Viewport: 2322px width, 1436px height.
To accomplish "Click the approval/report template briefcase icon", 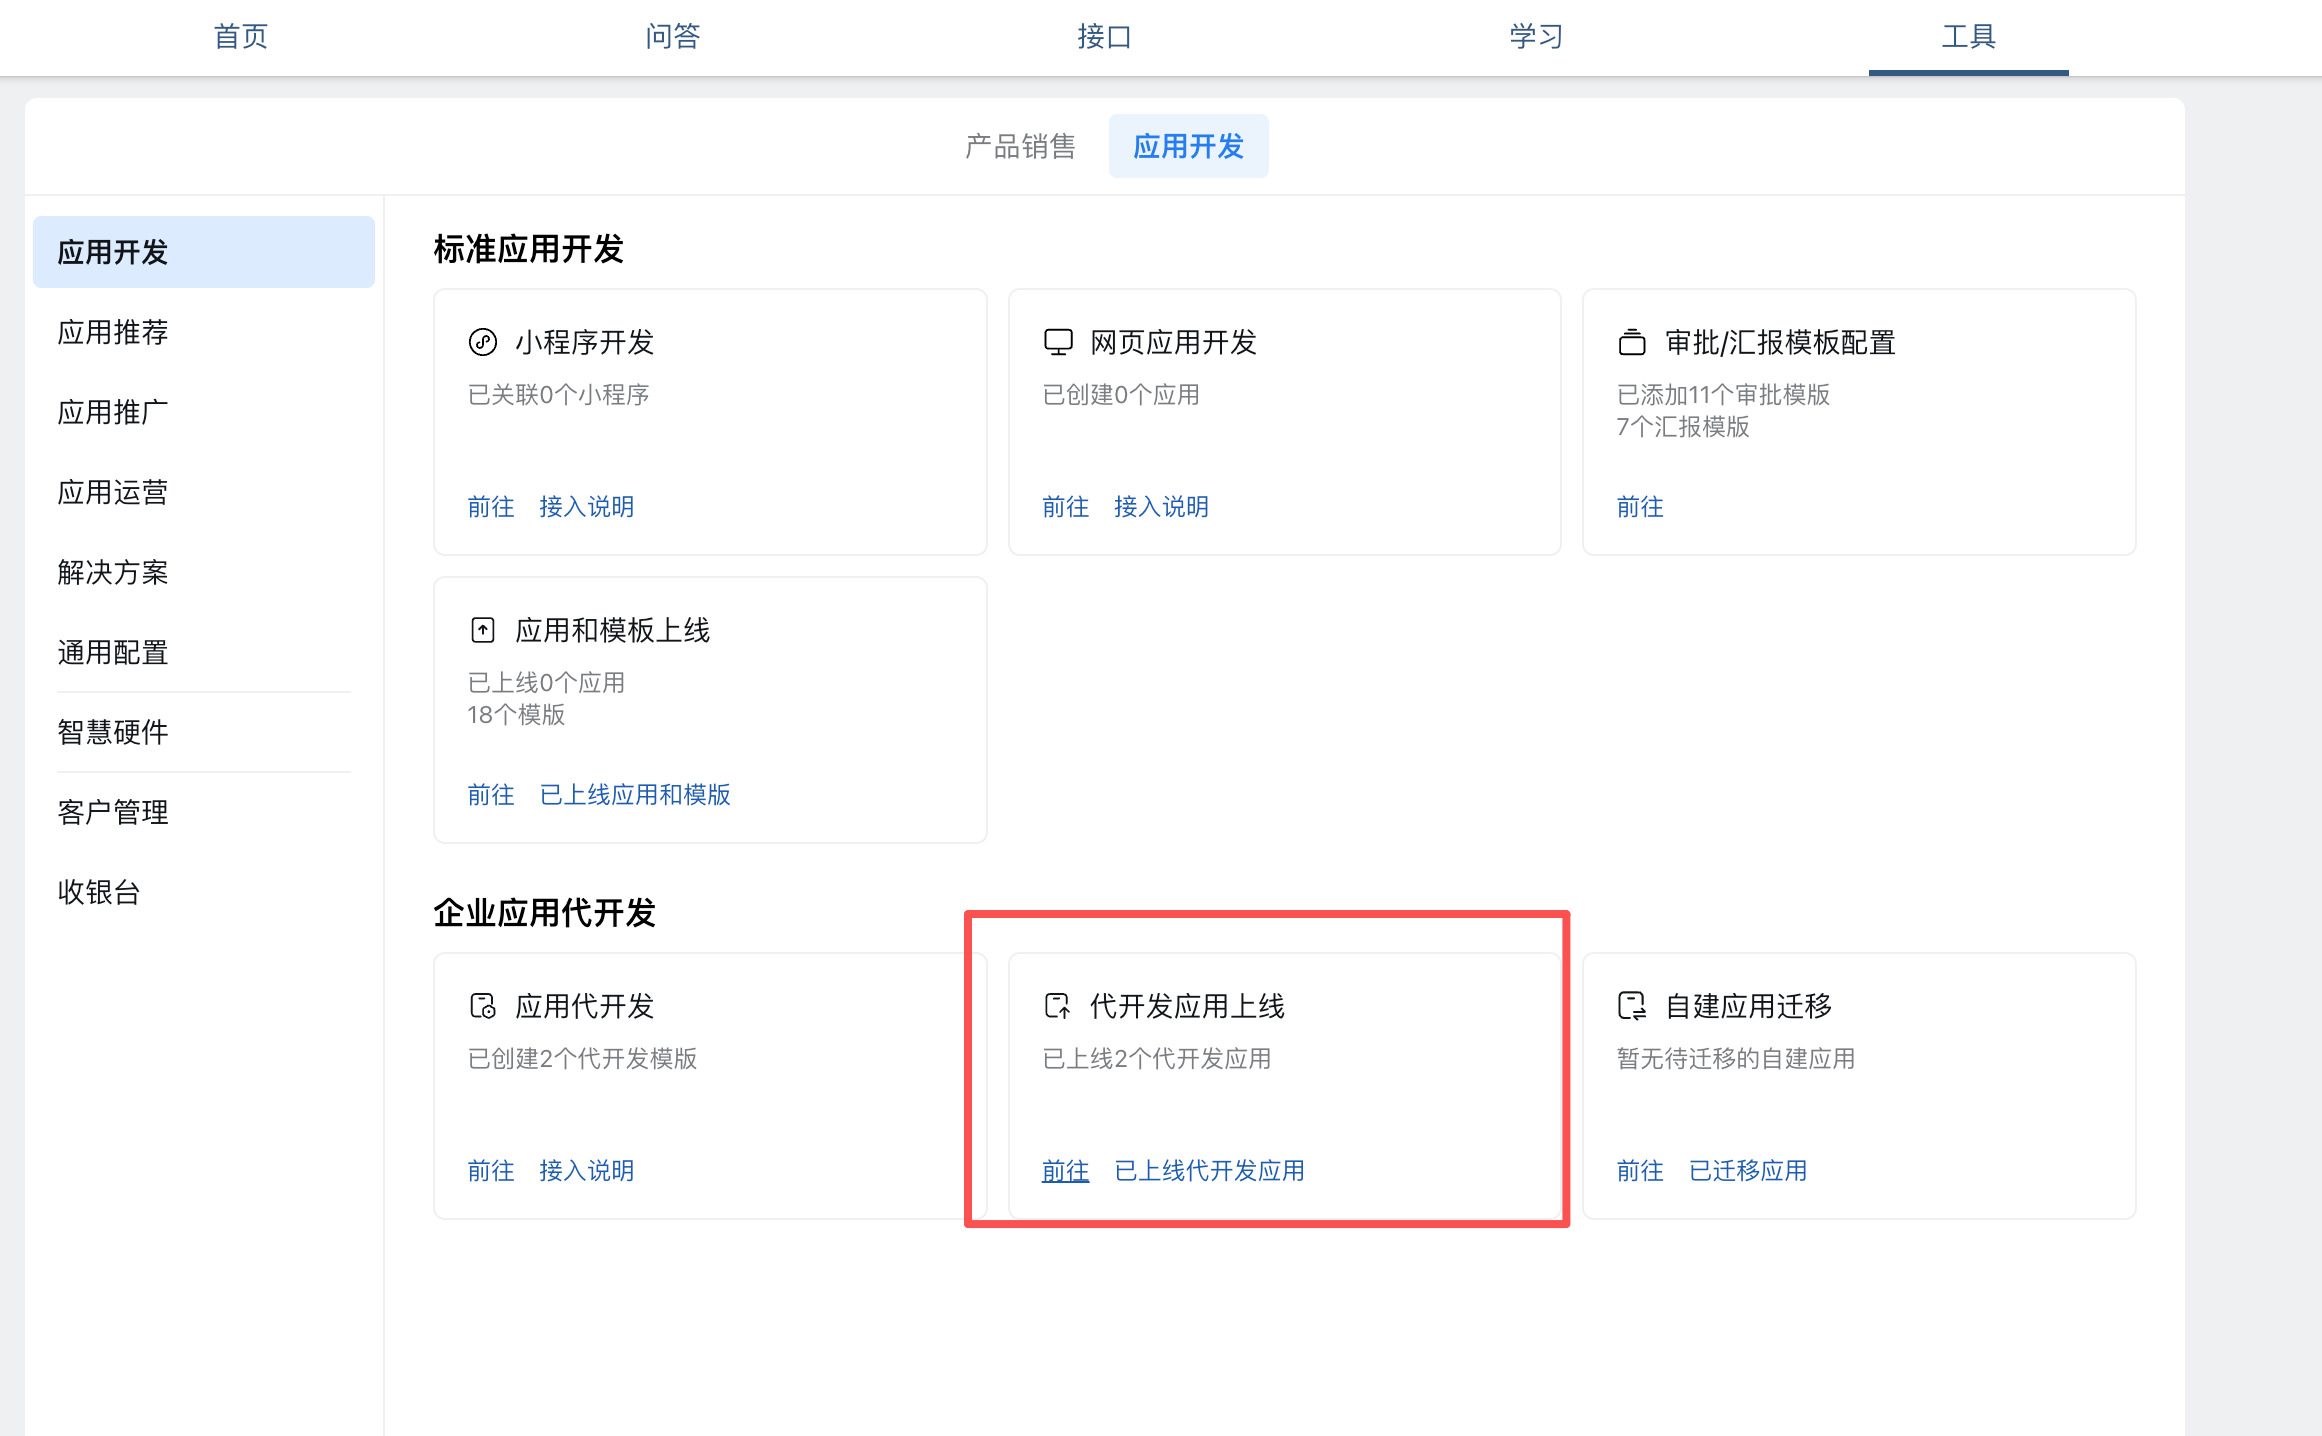I will coord(1632,343).
